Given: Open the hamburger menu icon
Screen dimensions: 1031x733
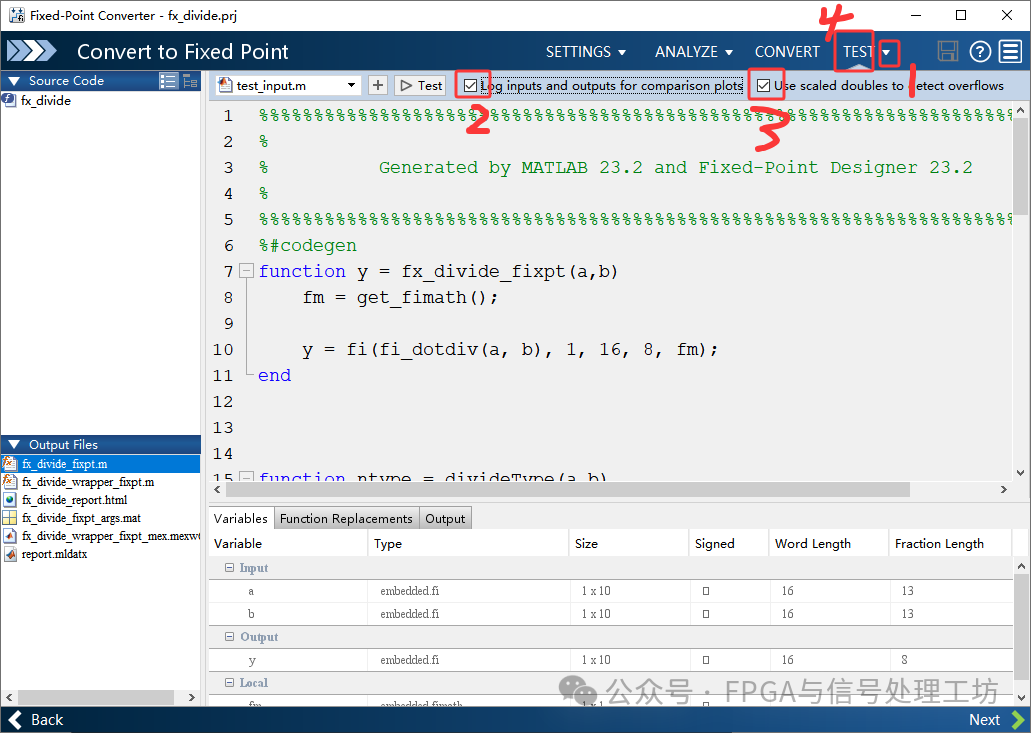Looking at the screenshot, I should [1011, 51].
